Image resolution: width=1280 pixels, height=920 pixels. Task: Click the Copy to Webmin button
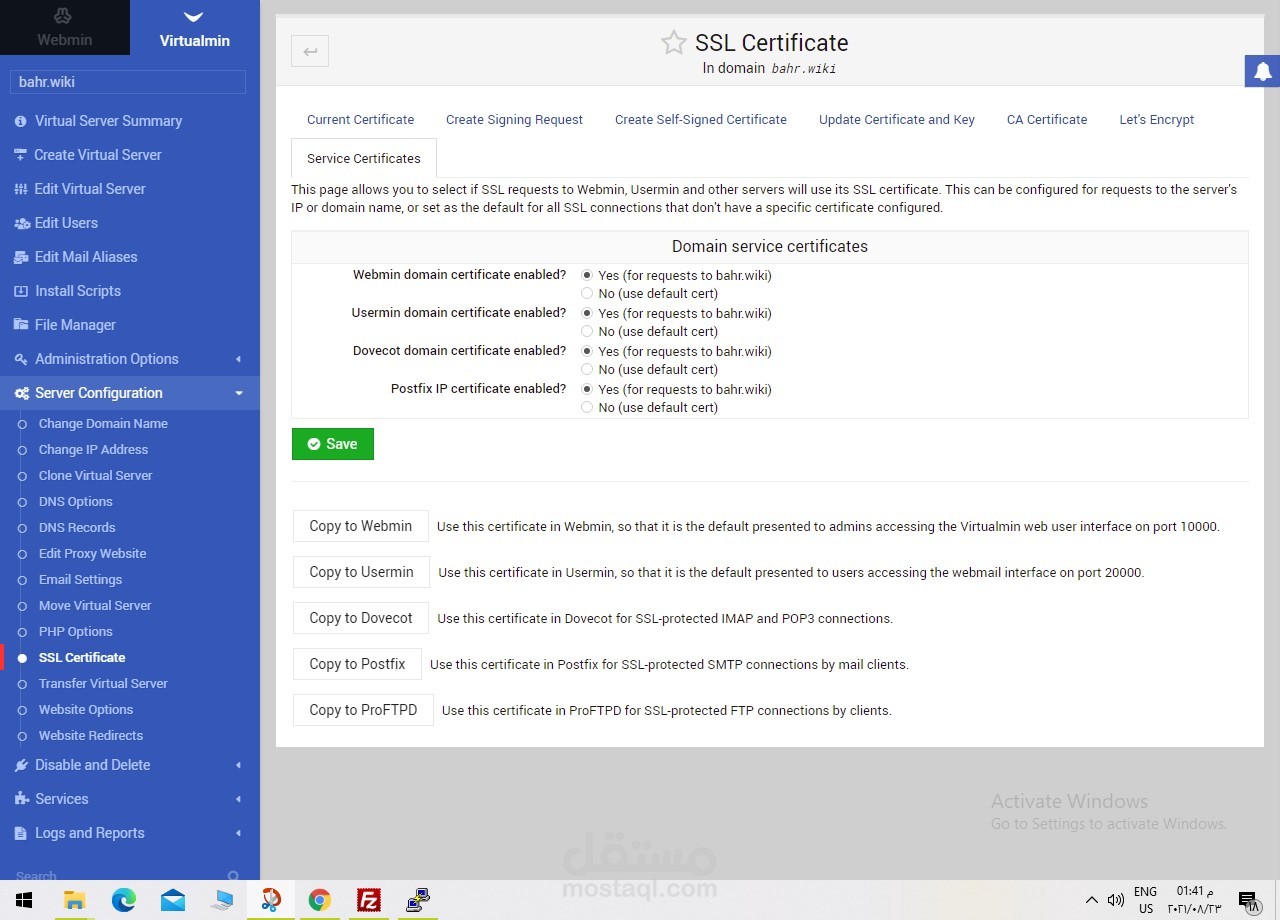click(x=361, y=526)
